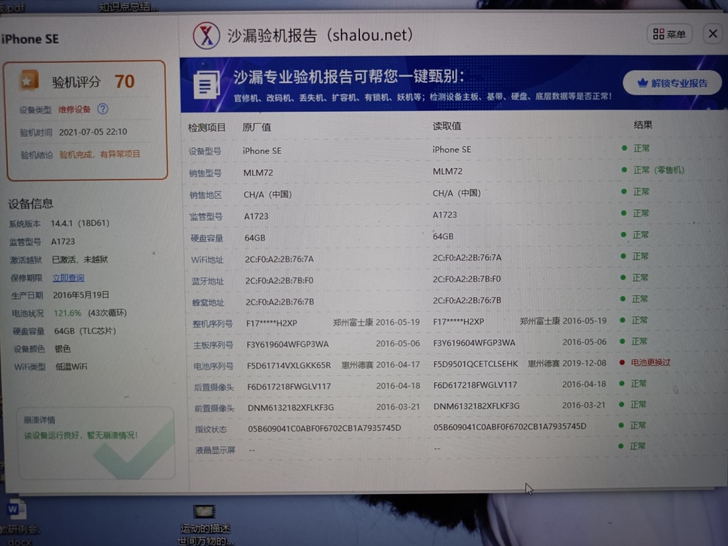Click the factory sales model MLM72

point(258,173)
